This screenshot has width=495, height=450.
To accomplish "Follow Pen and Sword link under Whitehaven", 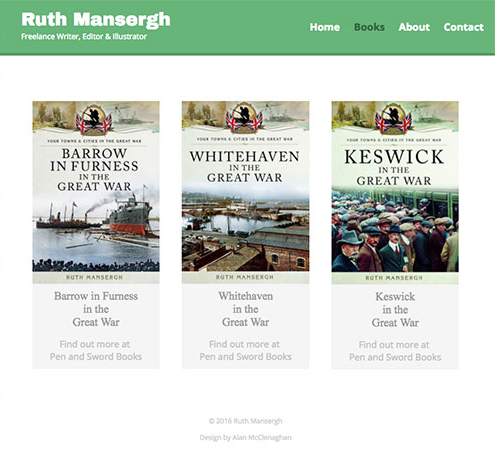I will coord(246,350).
